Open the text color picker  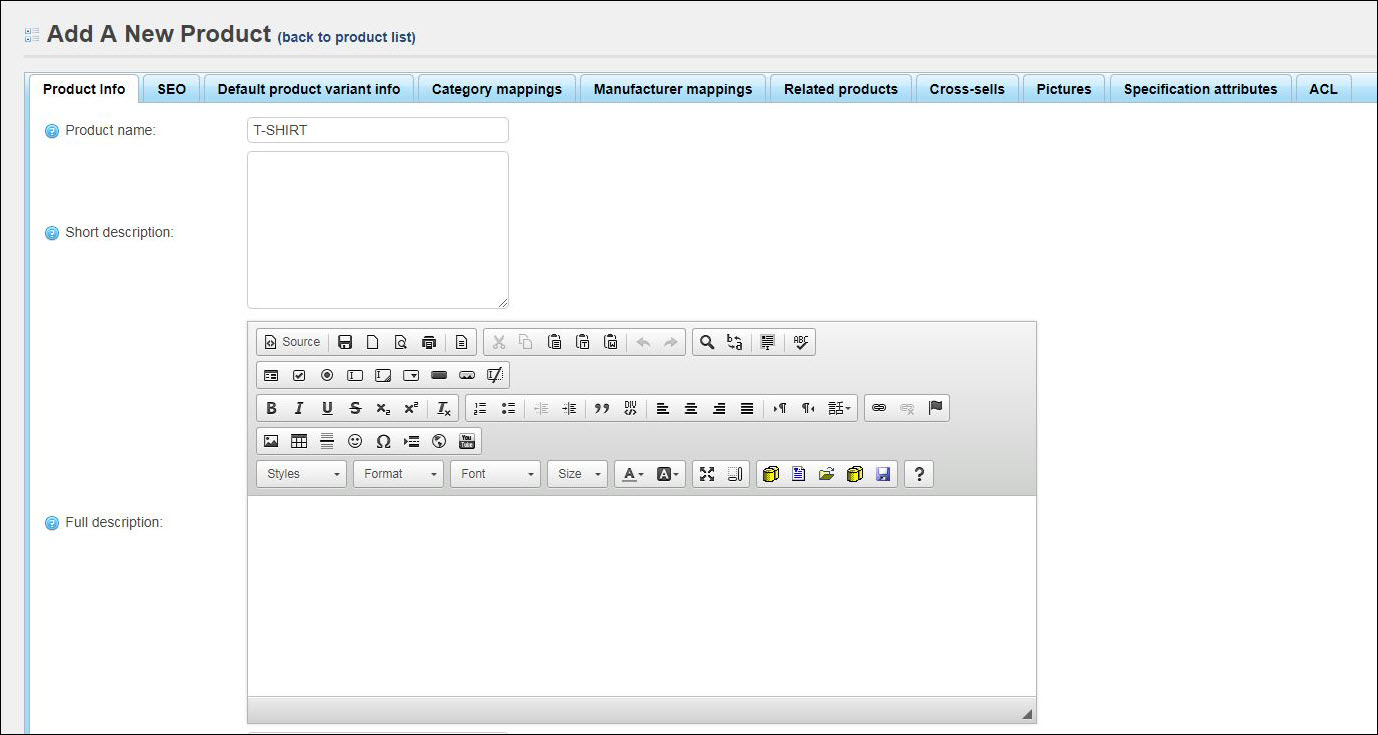point(632,474)
